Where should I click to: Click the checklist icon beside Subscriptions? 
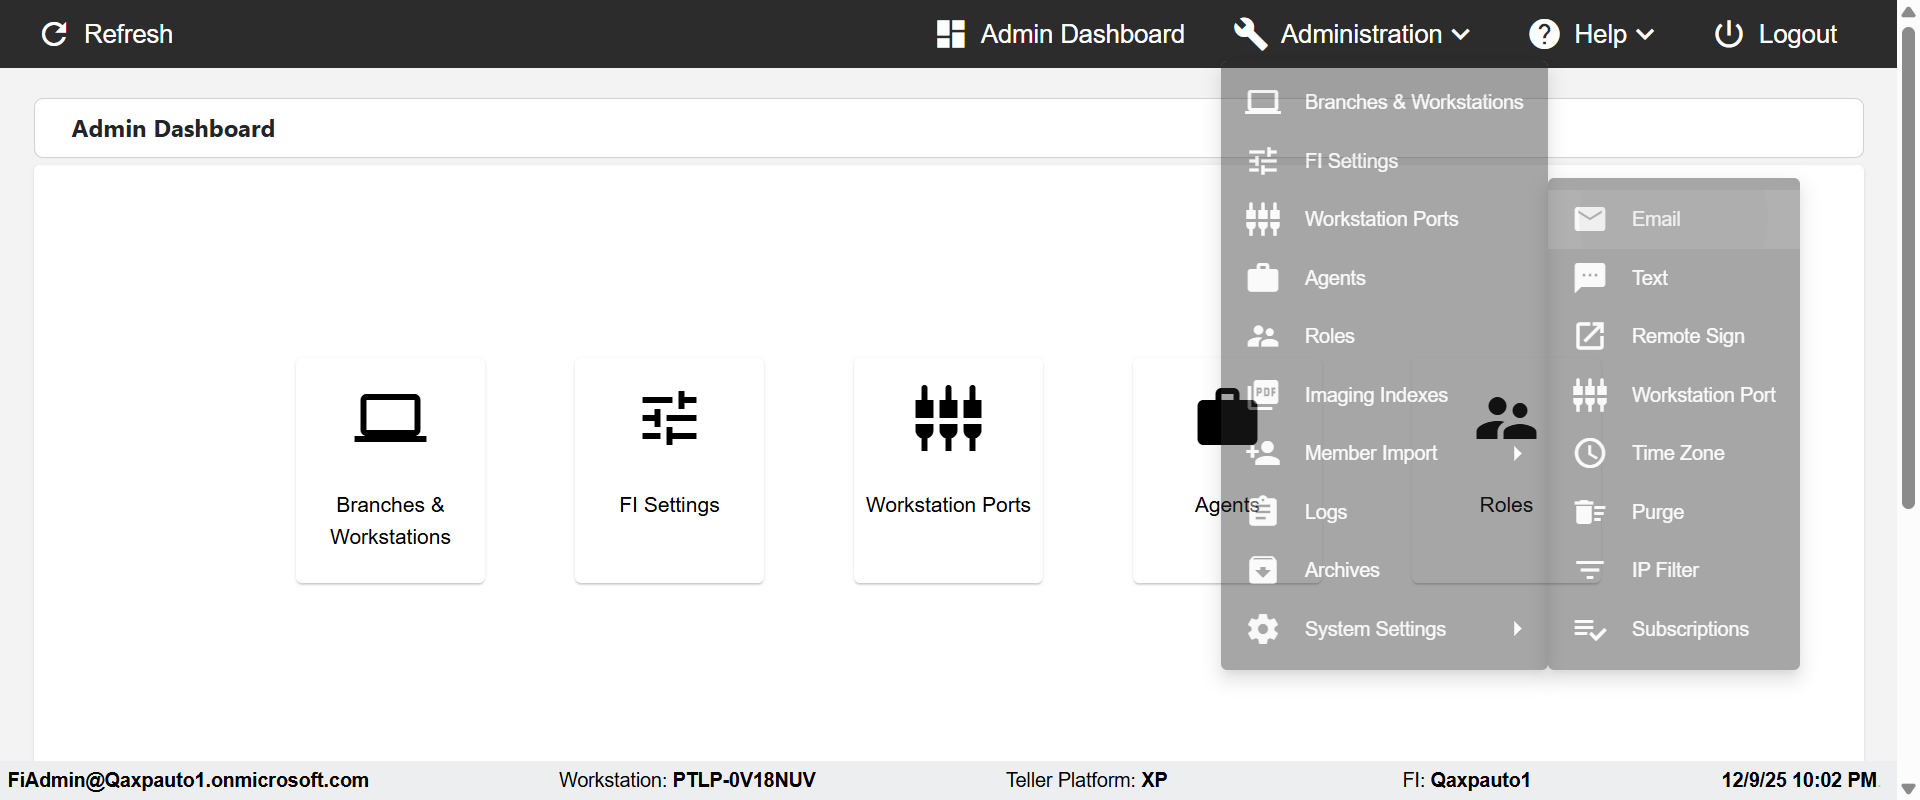(1590, 629)
